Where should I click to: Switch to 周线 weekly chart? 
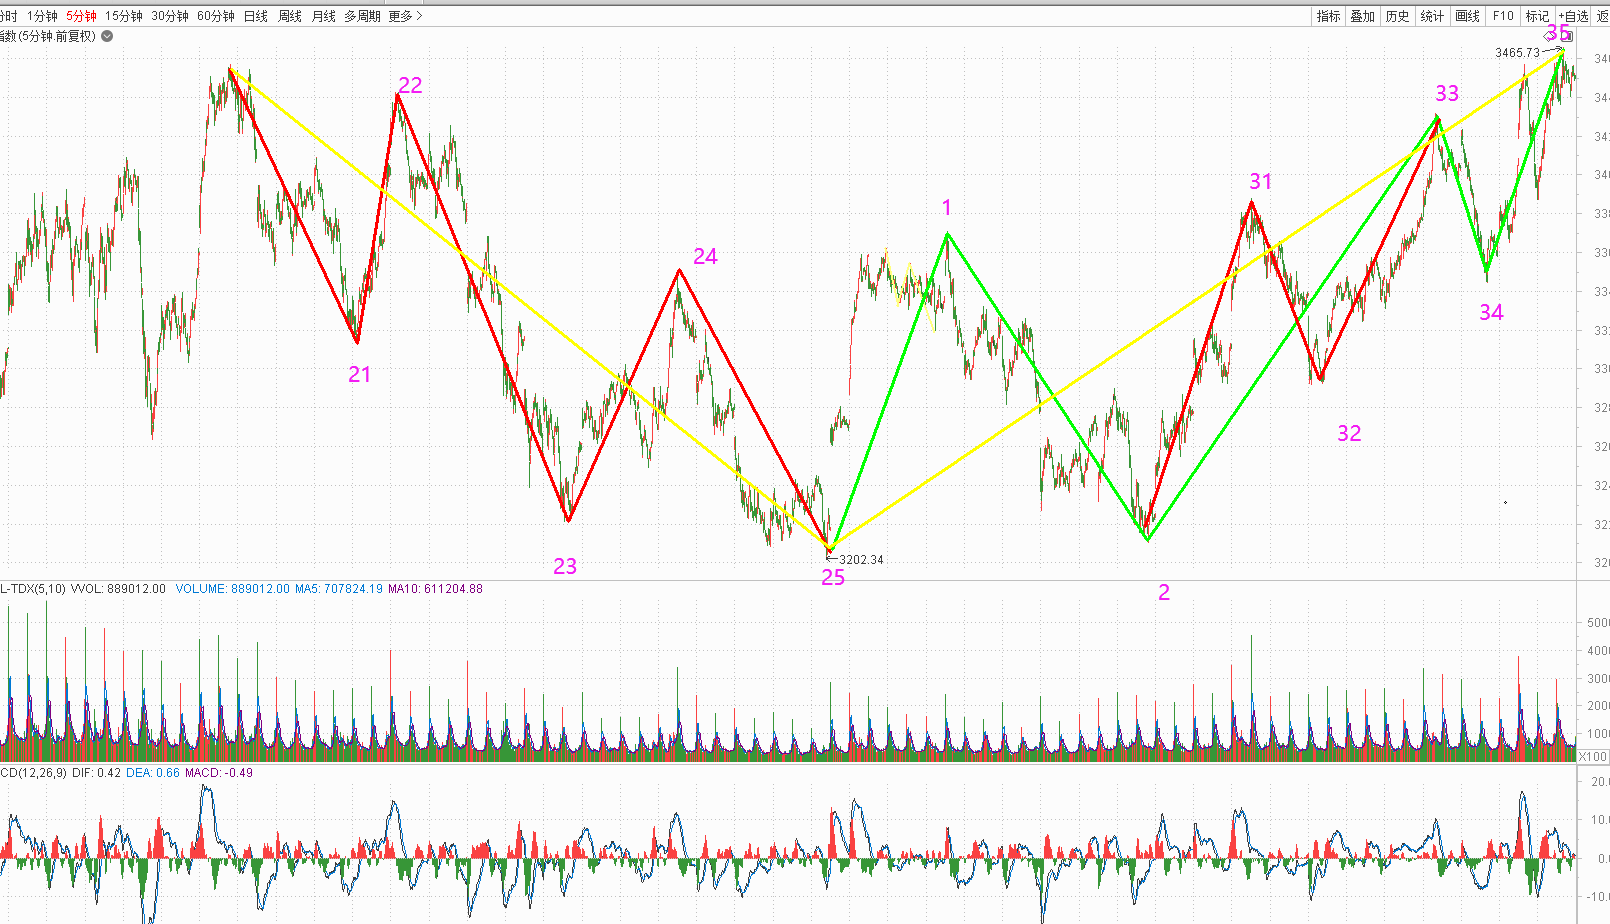[x=290, y=16]
